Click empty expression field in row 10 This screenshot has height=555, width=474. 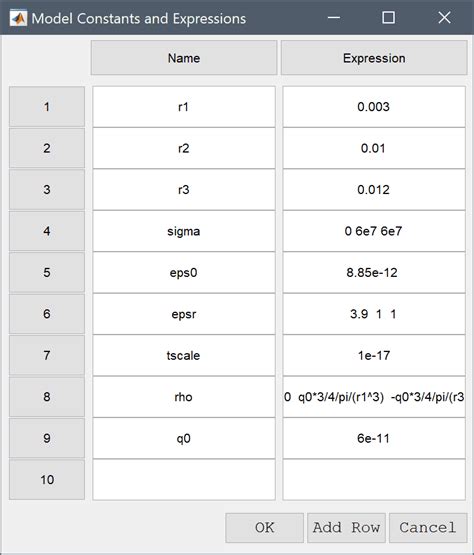coord(374,480)
